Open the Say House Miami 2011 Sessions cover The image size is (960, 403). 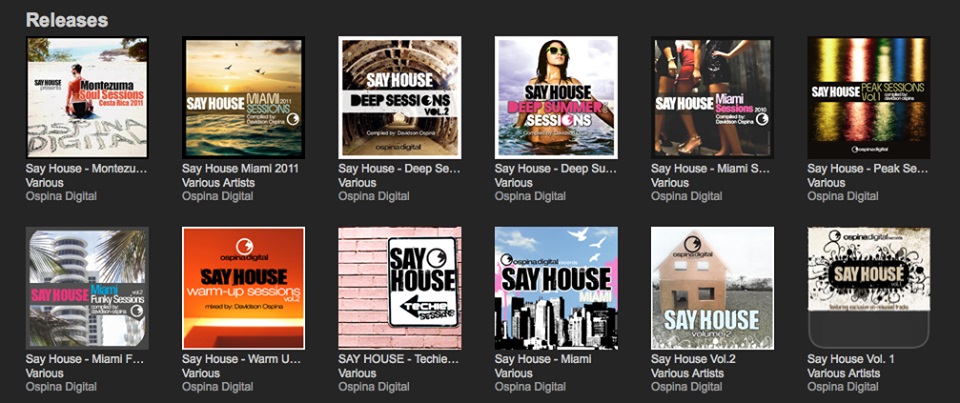pos(243,97)
